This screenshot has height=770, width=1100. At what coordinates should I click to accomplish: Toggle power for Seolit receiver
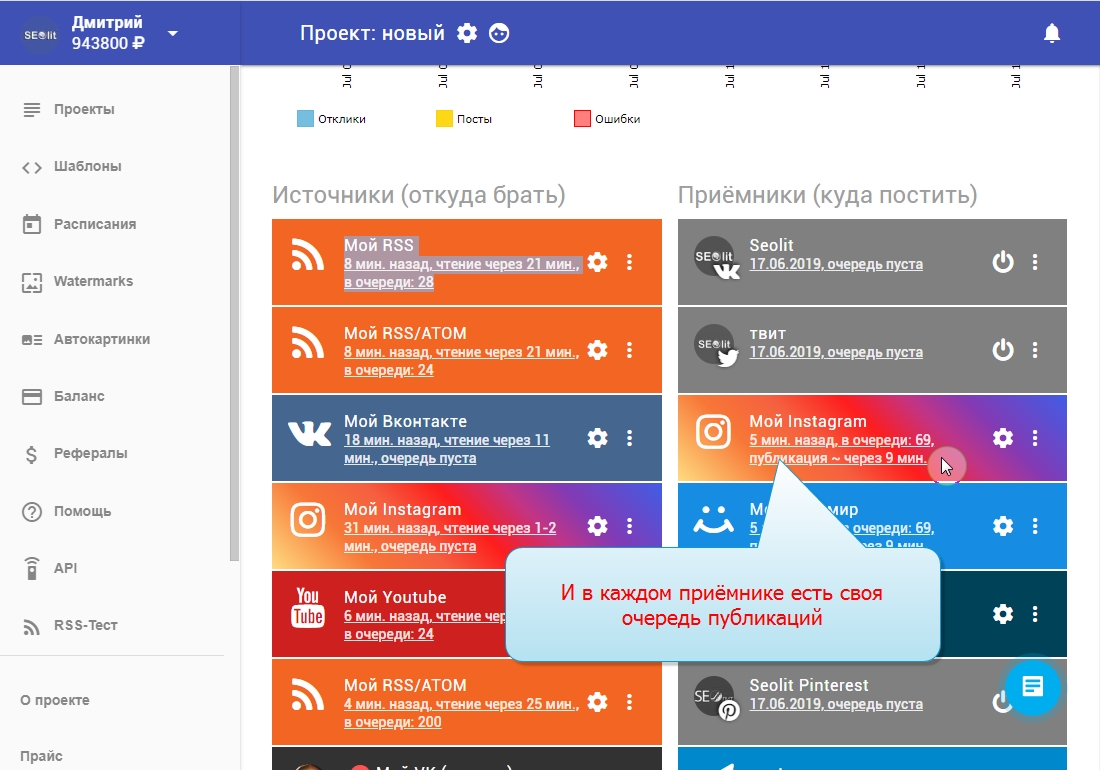pyautogui.click(x=1002, y=262)
